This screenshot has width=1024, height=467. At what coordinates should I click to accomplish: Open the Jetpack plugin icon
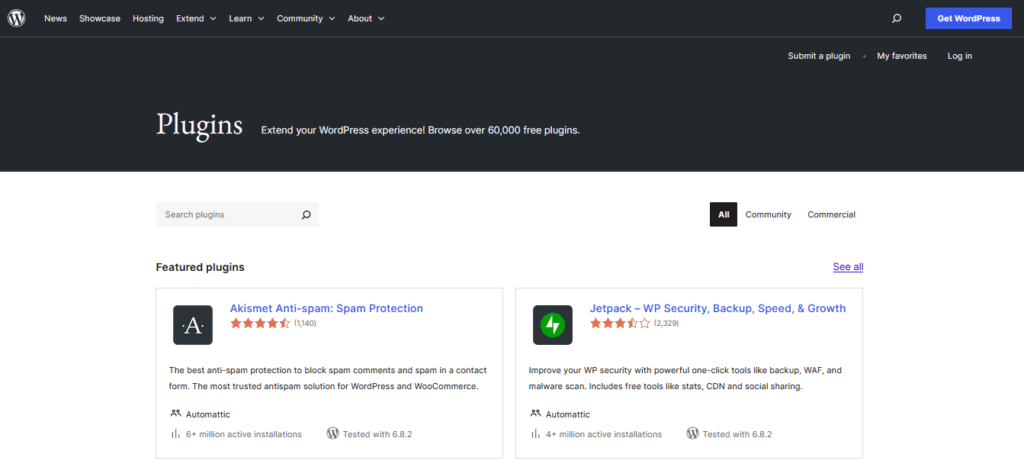(x=552, y=325)
